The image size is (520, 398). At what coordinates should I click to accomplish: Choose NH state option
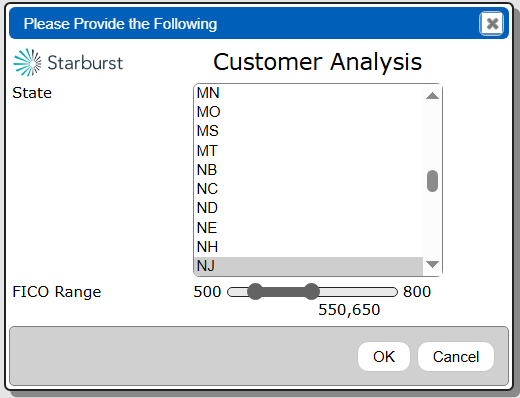pos(308,247)
